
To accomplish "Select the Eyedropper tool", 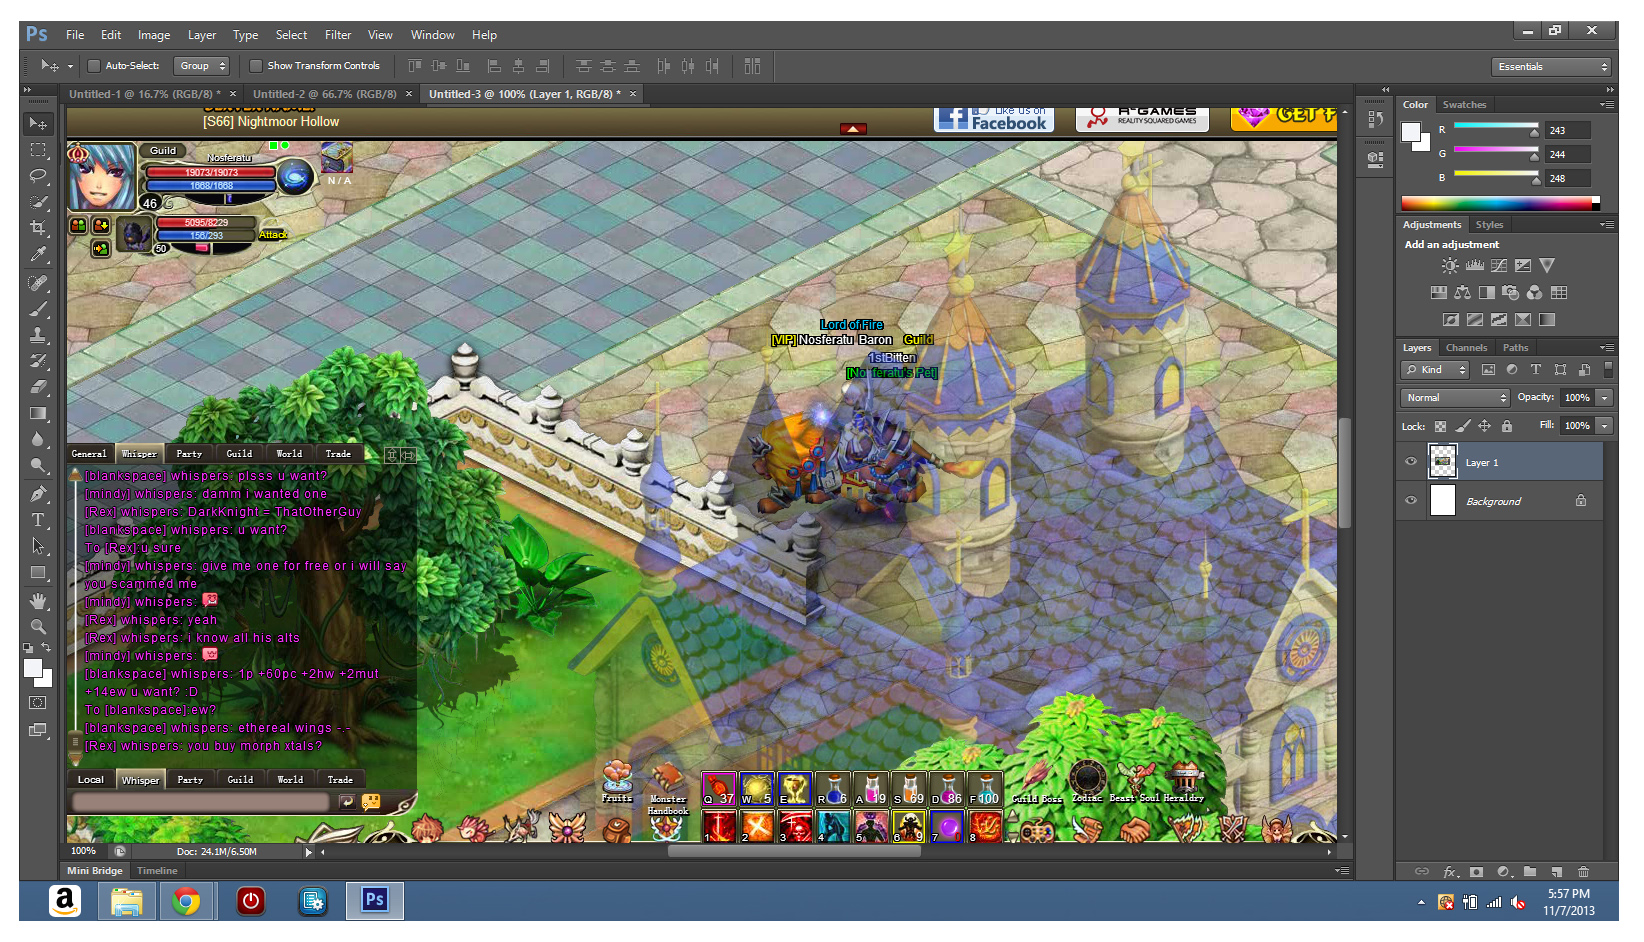I will pos(38,254).
